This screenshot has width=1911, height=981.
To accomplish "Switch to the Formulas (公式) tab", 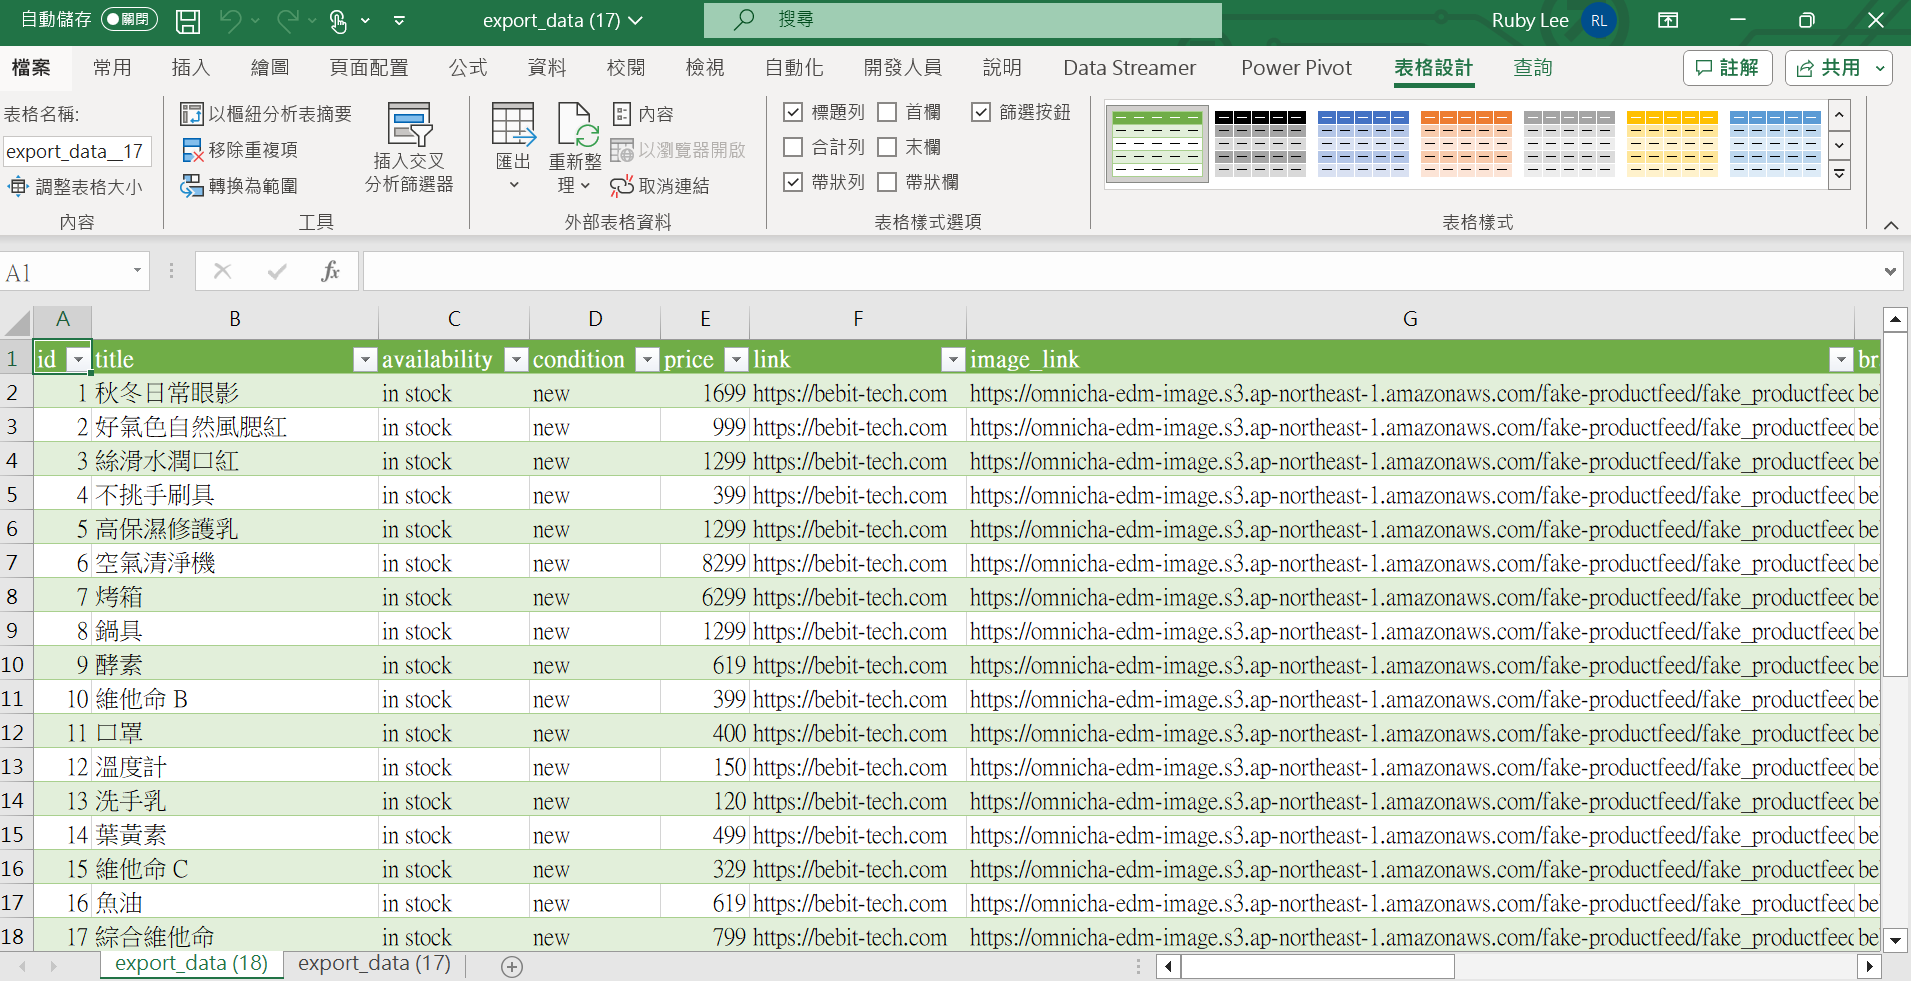I will pyautogui.click(x=468, y=68).
